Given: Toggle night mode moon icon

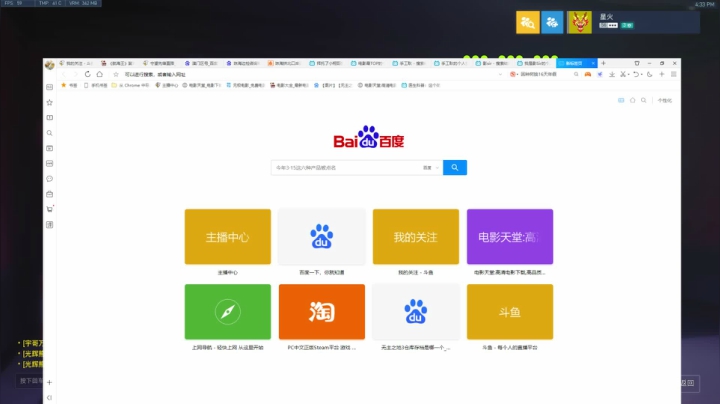Looking at the screenshot, I should coord(649,74).
